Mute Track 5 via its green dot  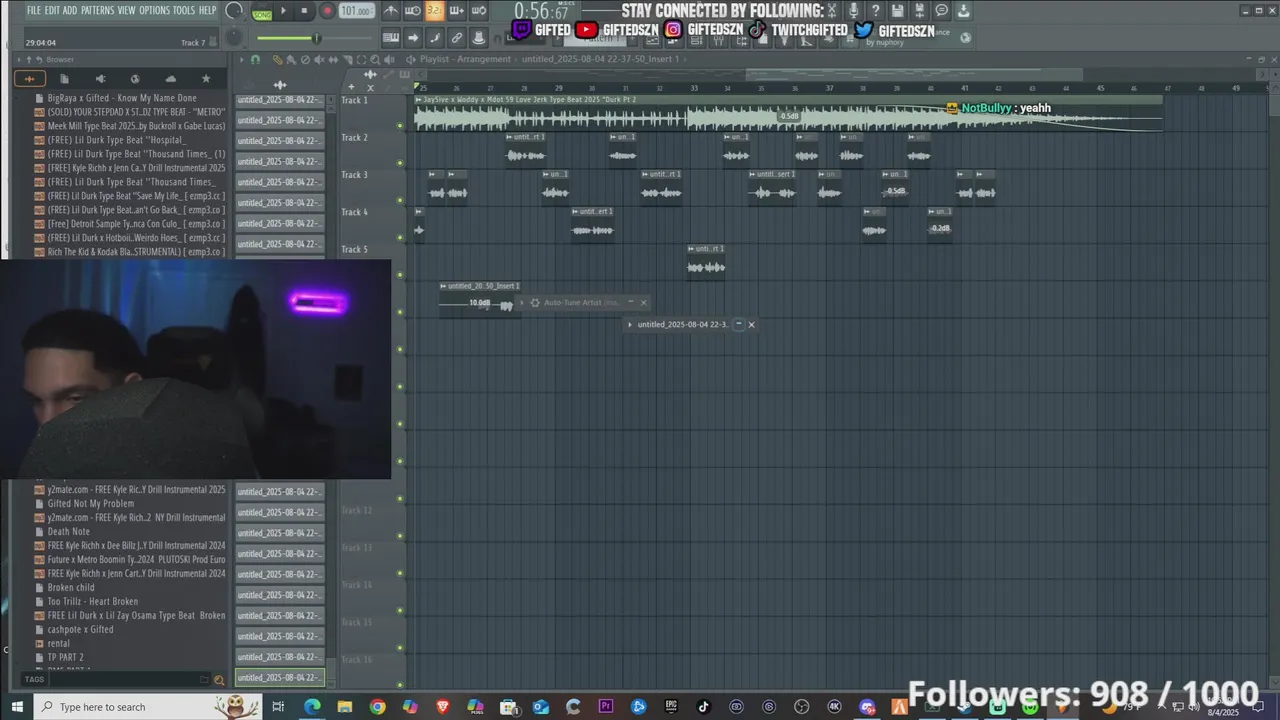click(400, 275)
